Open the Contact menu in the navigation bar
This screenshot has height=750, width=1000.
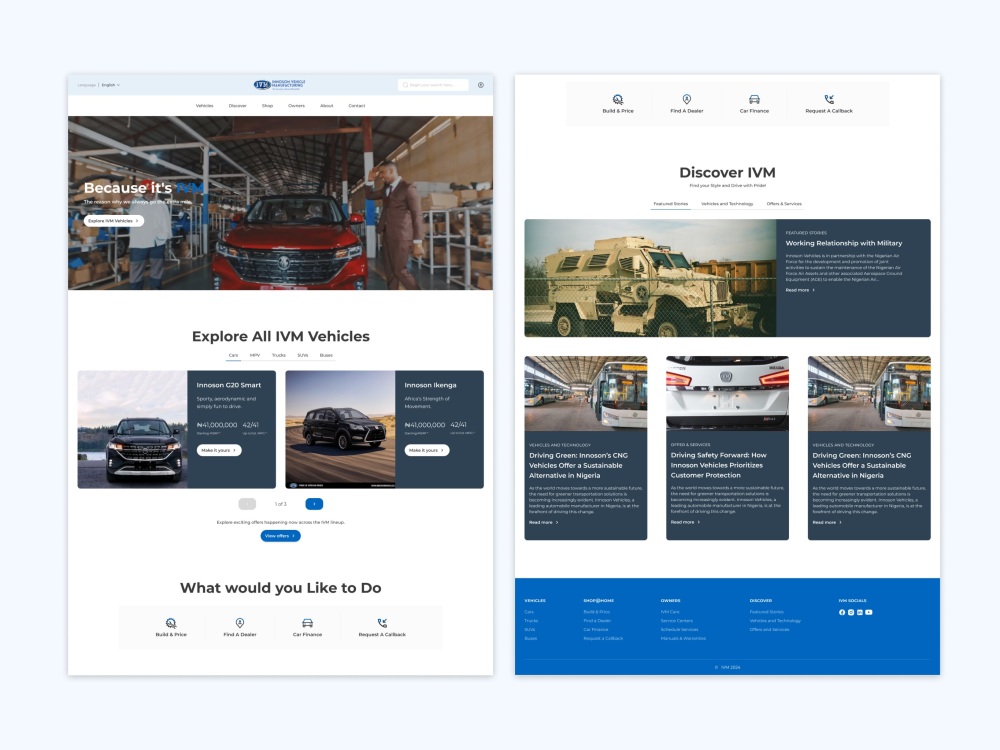coord(357,106)
